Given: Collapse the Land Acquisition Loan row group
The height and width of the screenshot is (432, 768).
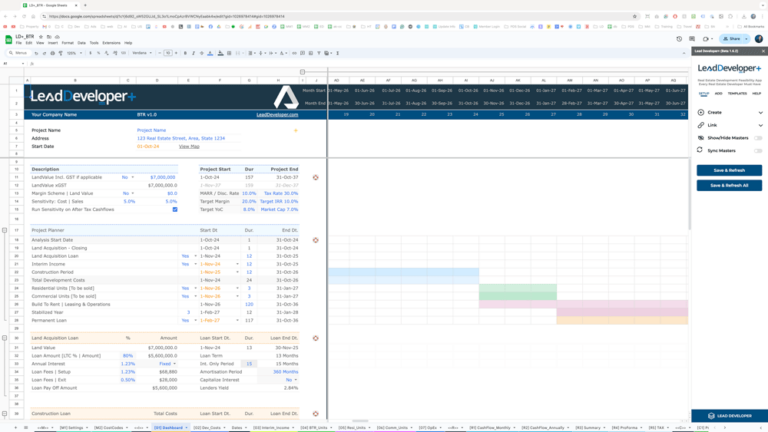Looking at the screenshot, I should tap(7, 338).
